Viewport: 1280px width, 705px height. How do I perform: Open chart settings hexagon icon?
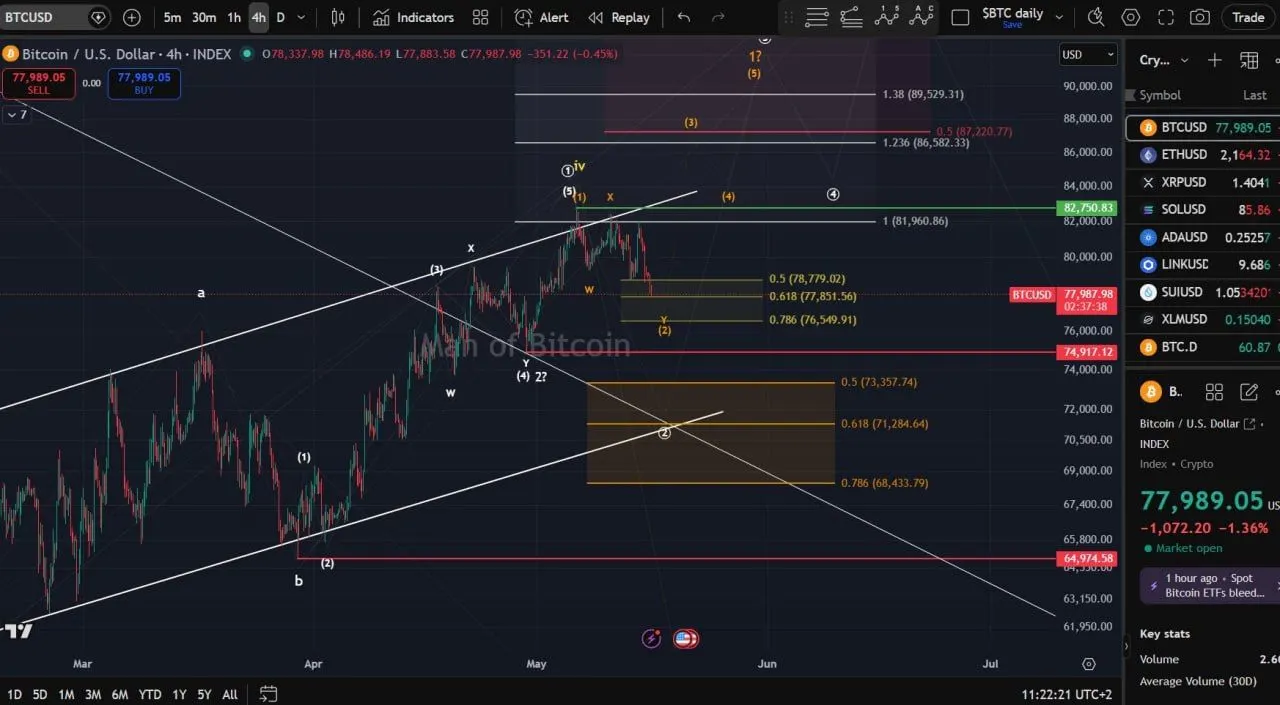click(x=1131, y=17)
